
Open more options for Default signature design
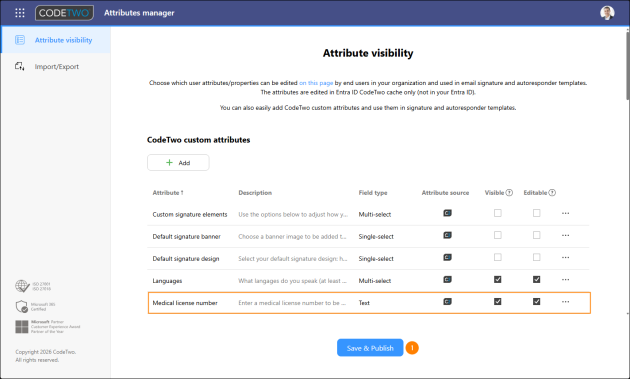tap(565, 258)
